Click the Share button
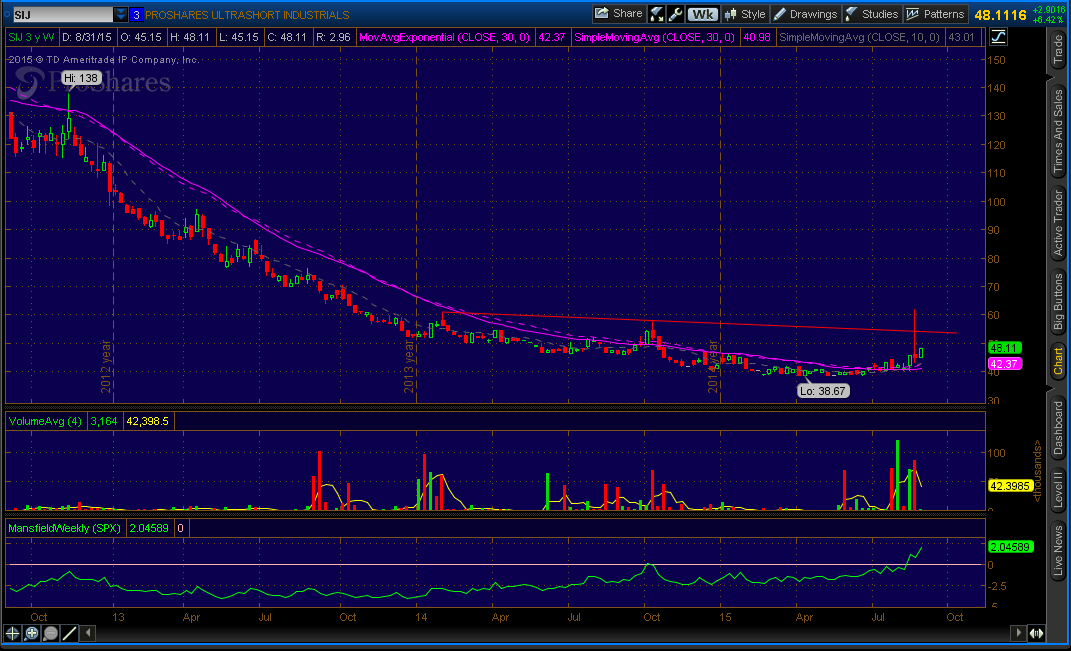This screenshot has height=651, width=1071. click(x=618, y=14)
